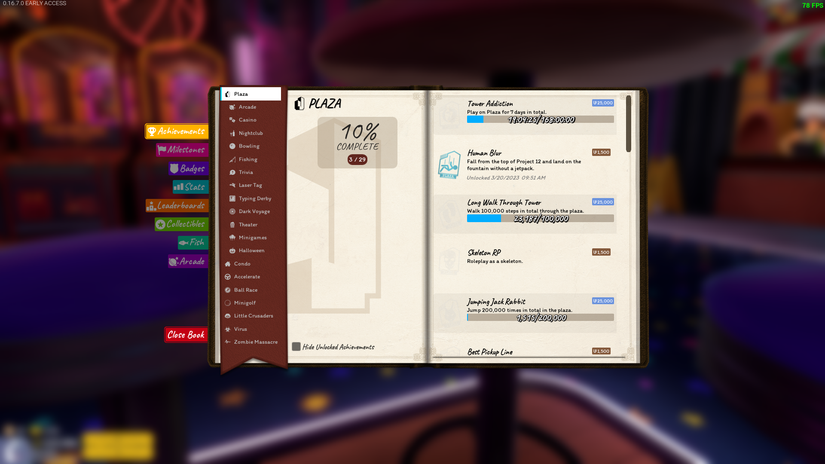The width and height of the screenshot is (825, 464).
Task: Click the Tower Addiction progress bar
Action: (540, 120)
